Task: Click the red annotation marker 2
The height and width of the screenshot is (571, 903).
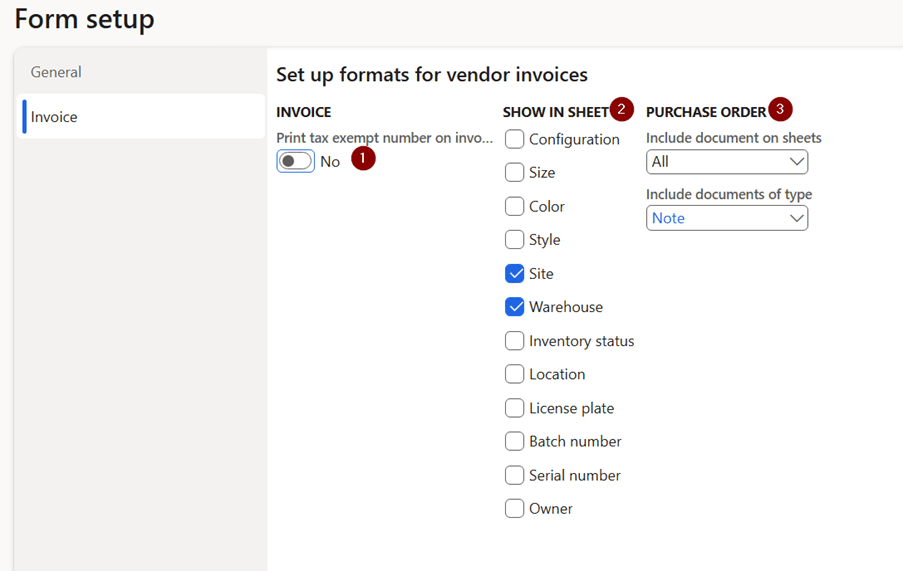Action: [x=621, y=109]
